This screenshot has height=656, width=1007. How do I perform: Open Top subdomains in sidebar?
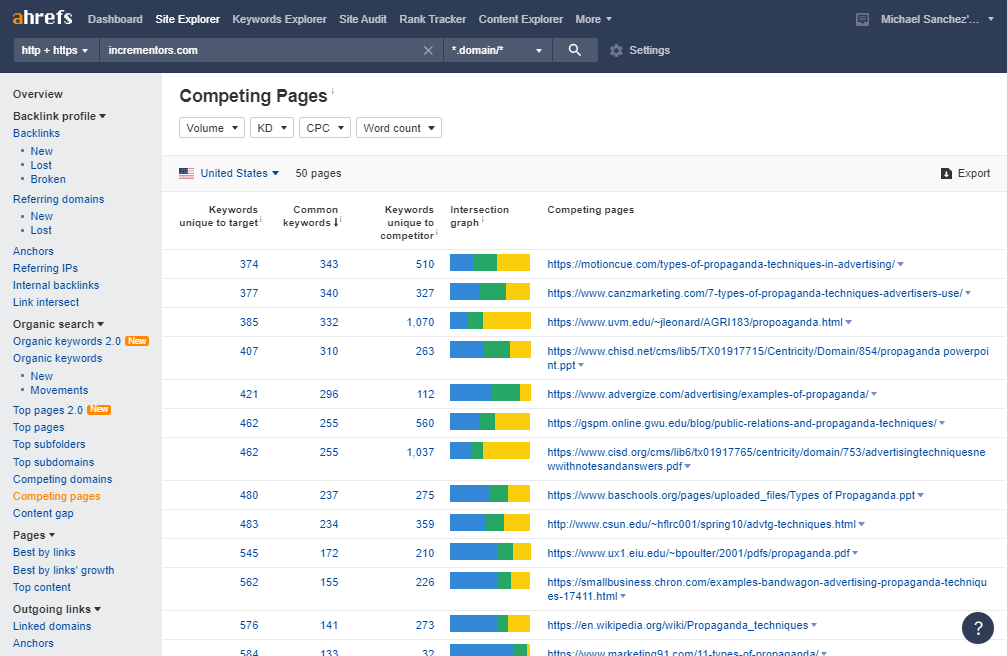pos(53,463)
